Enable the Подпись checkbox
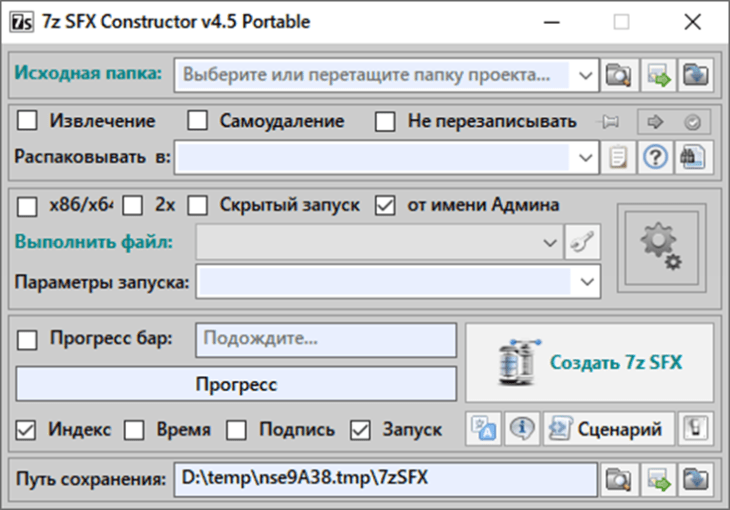The width and height of the screenshot is (730, 510). tap(237, 430)
